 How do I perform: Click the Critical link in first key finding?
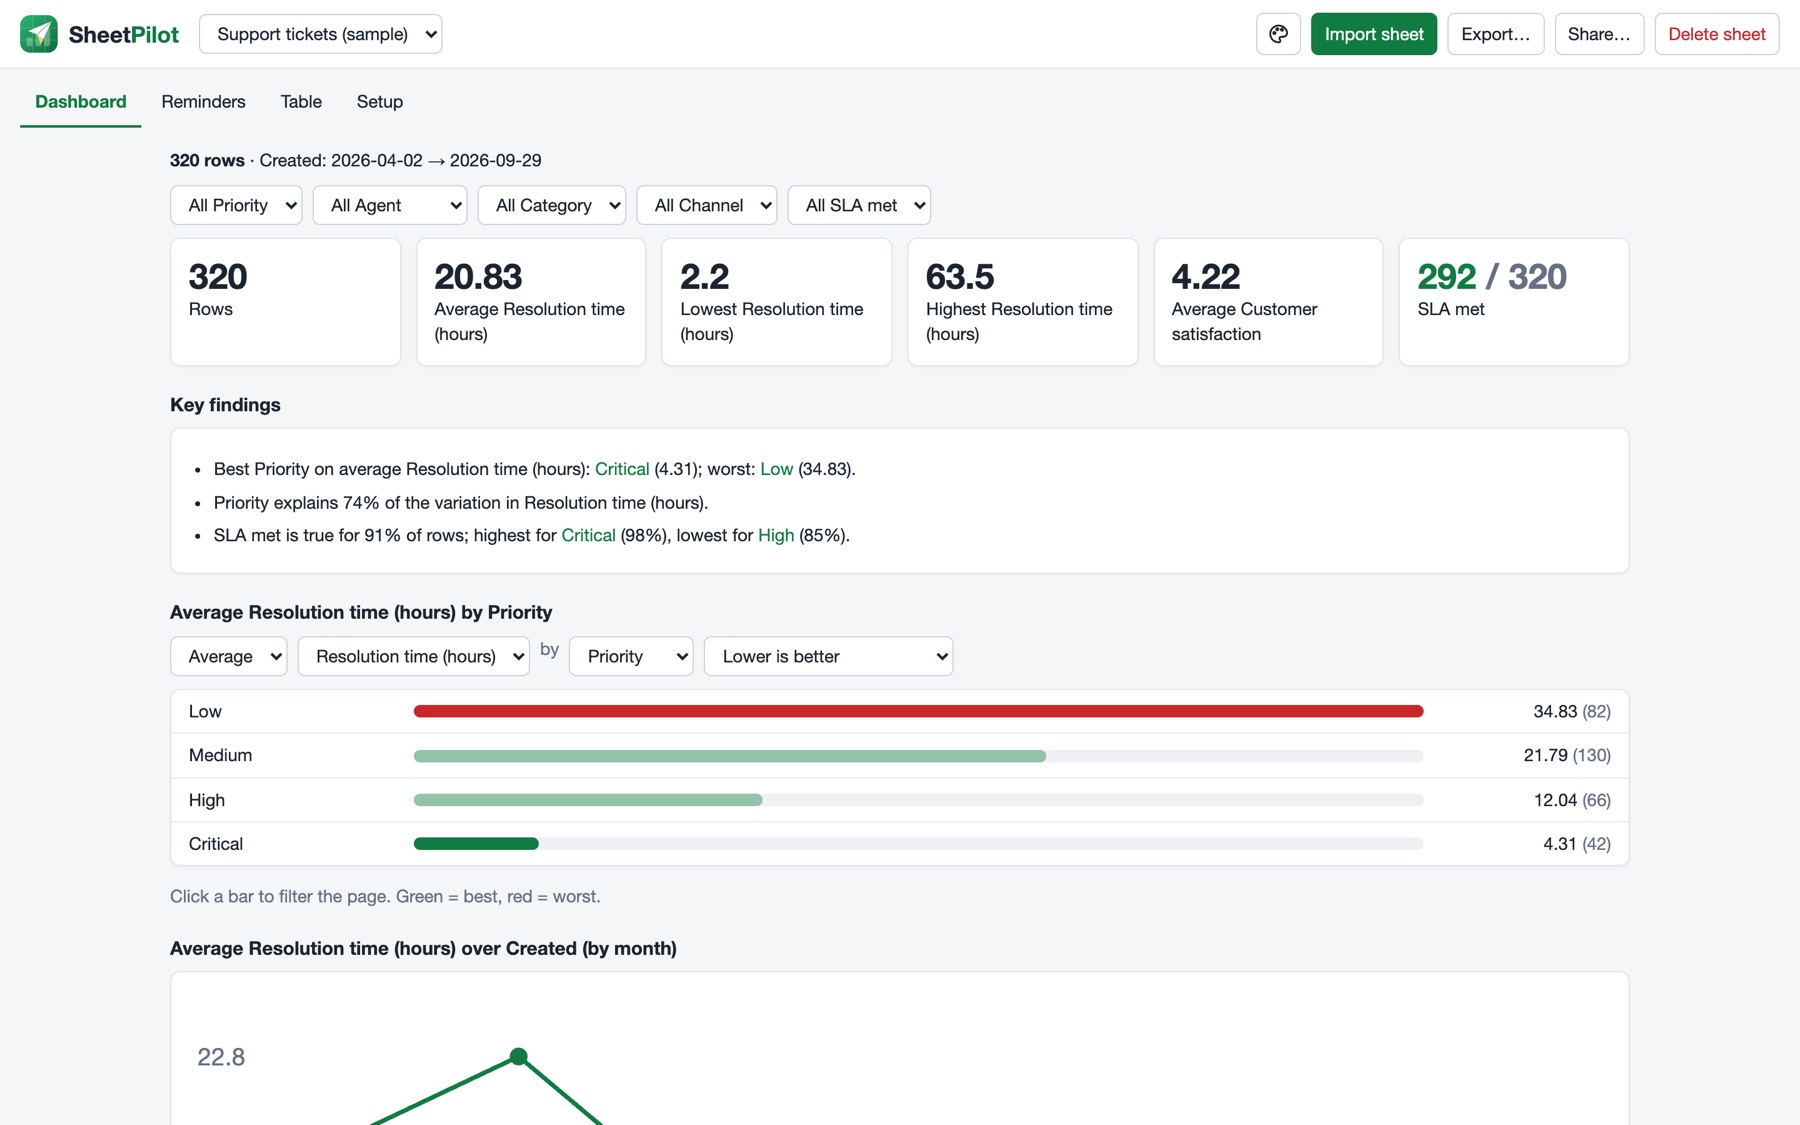[x=622, y=469]
